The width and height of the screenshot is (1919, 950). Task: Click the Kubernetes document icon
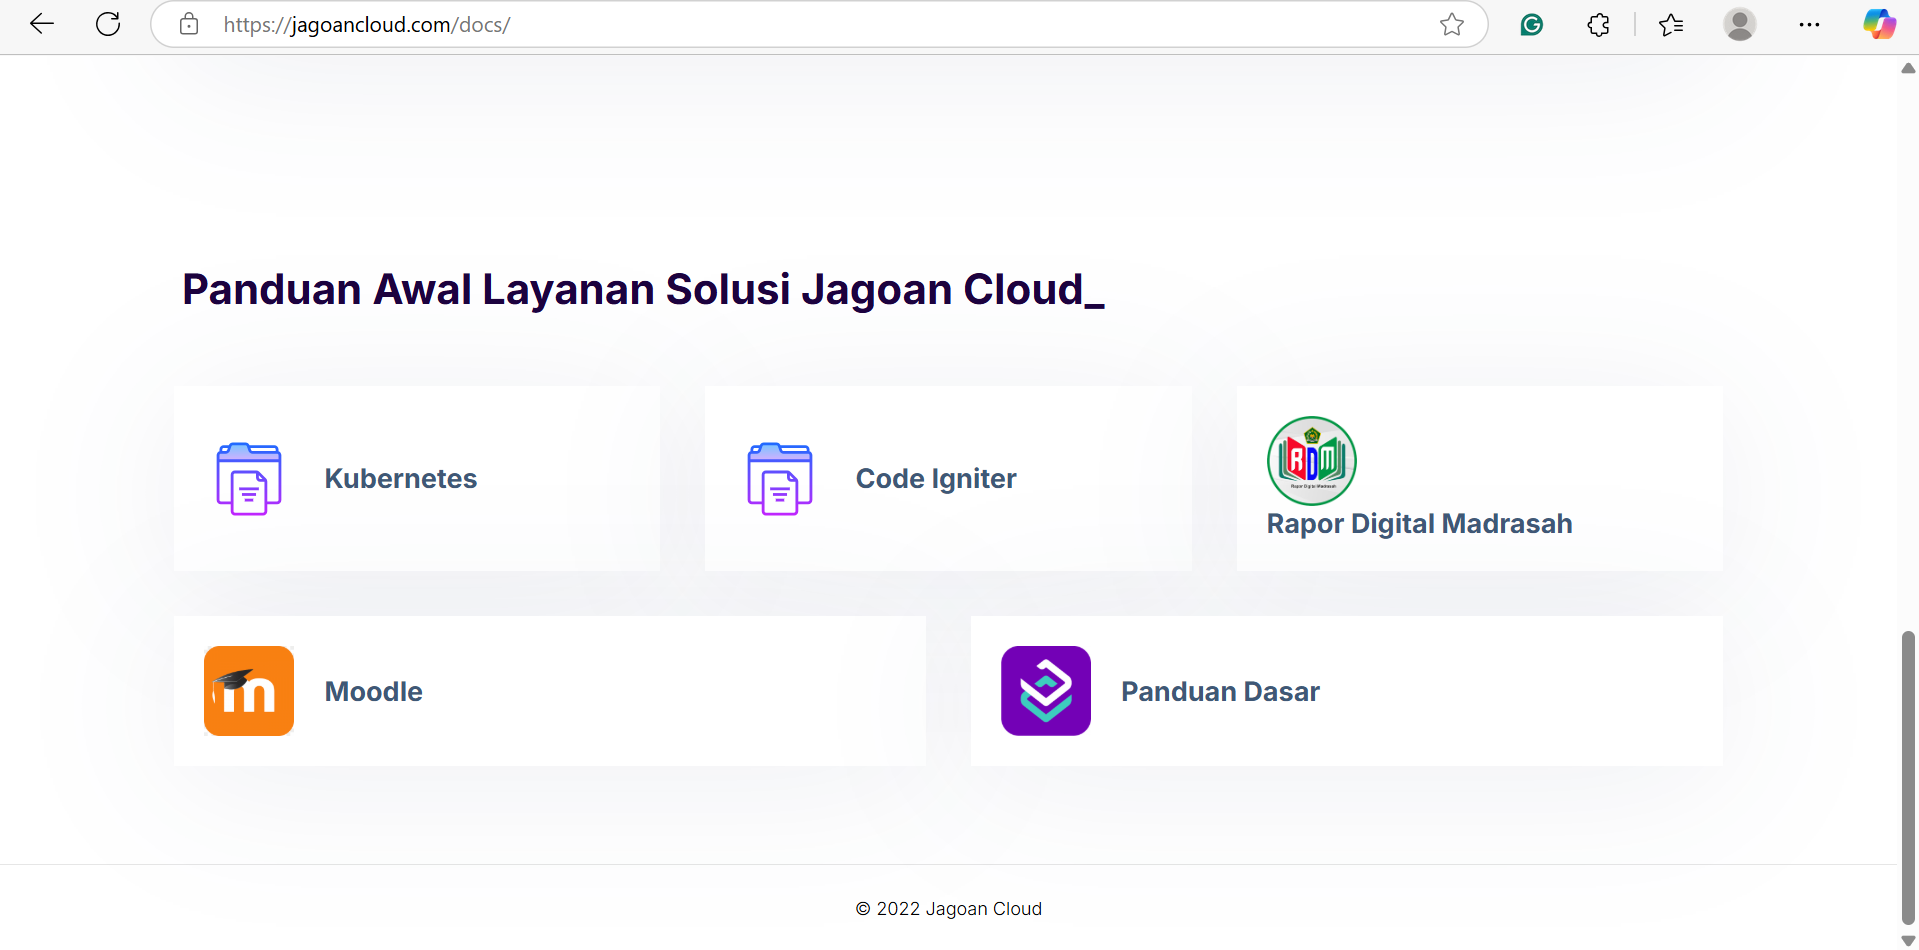point(249,479)
